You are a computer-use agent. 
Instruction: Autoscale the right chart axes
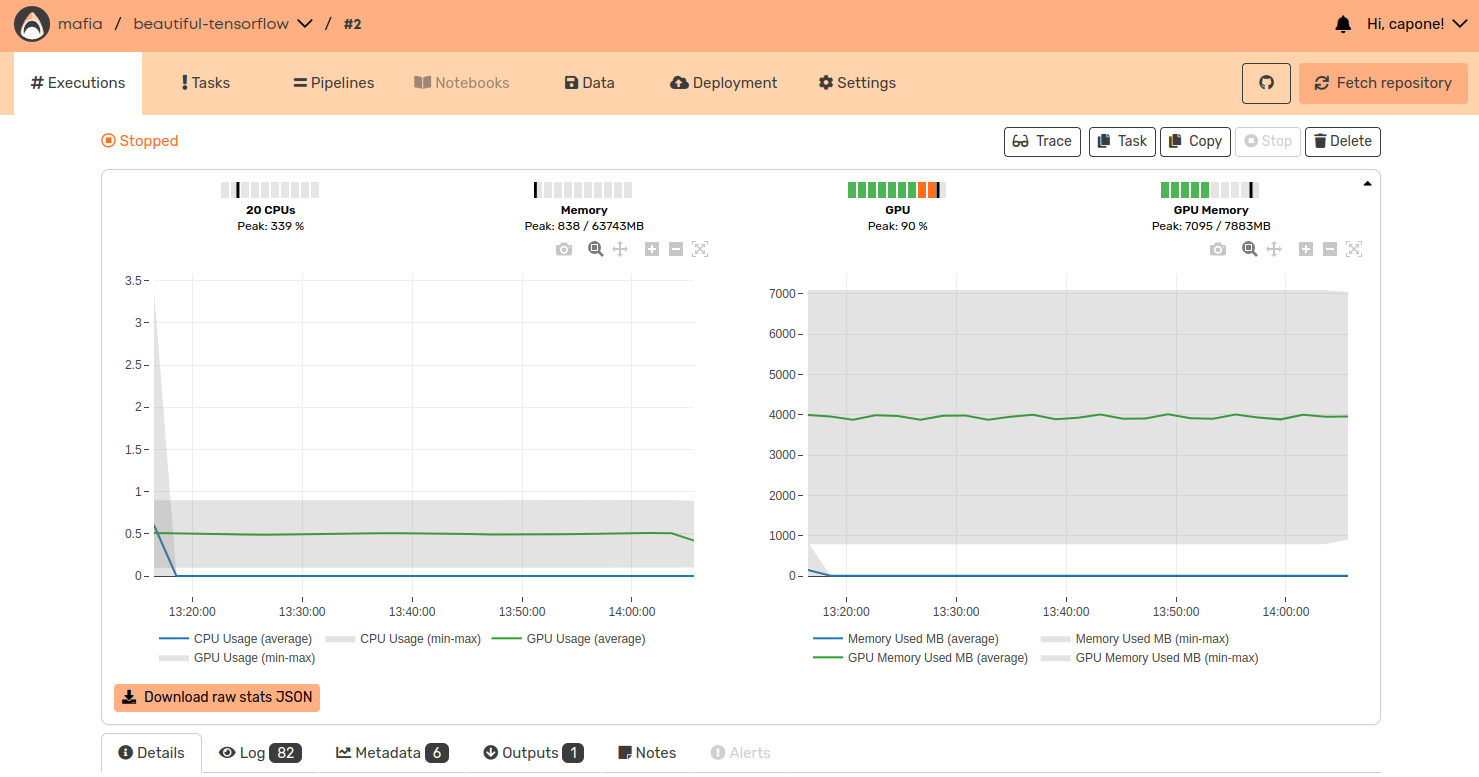click(1354, 249)
